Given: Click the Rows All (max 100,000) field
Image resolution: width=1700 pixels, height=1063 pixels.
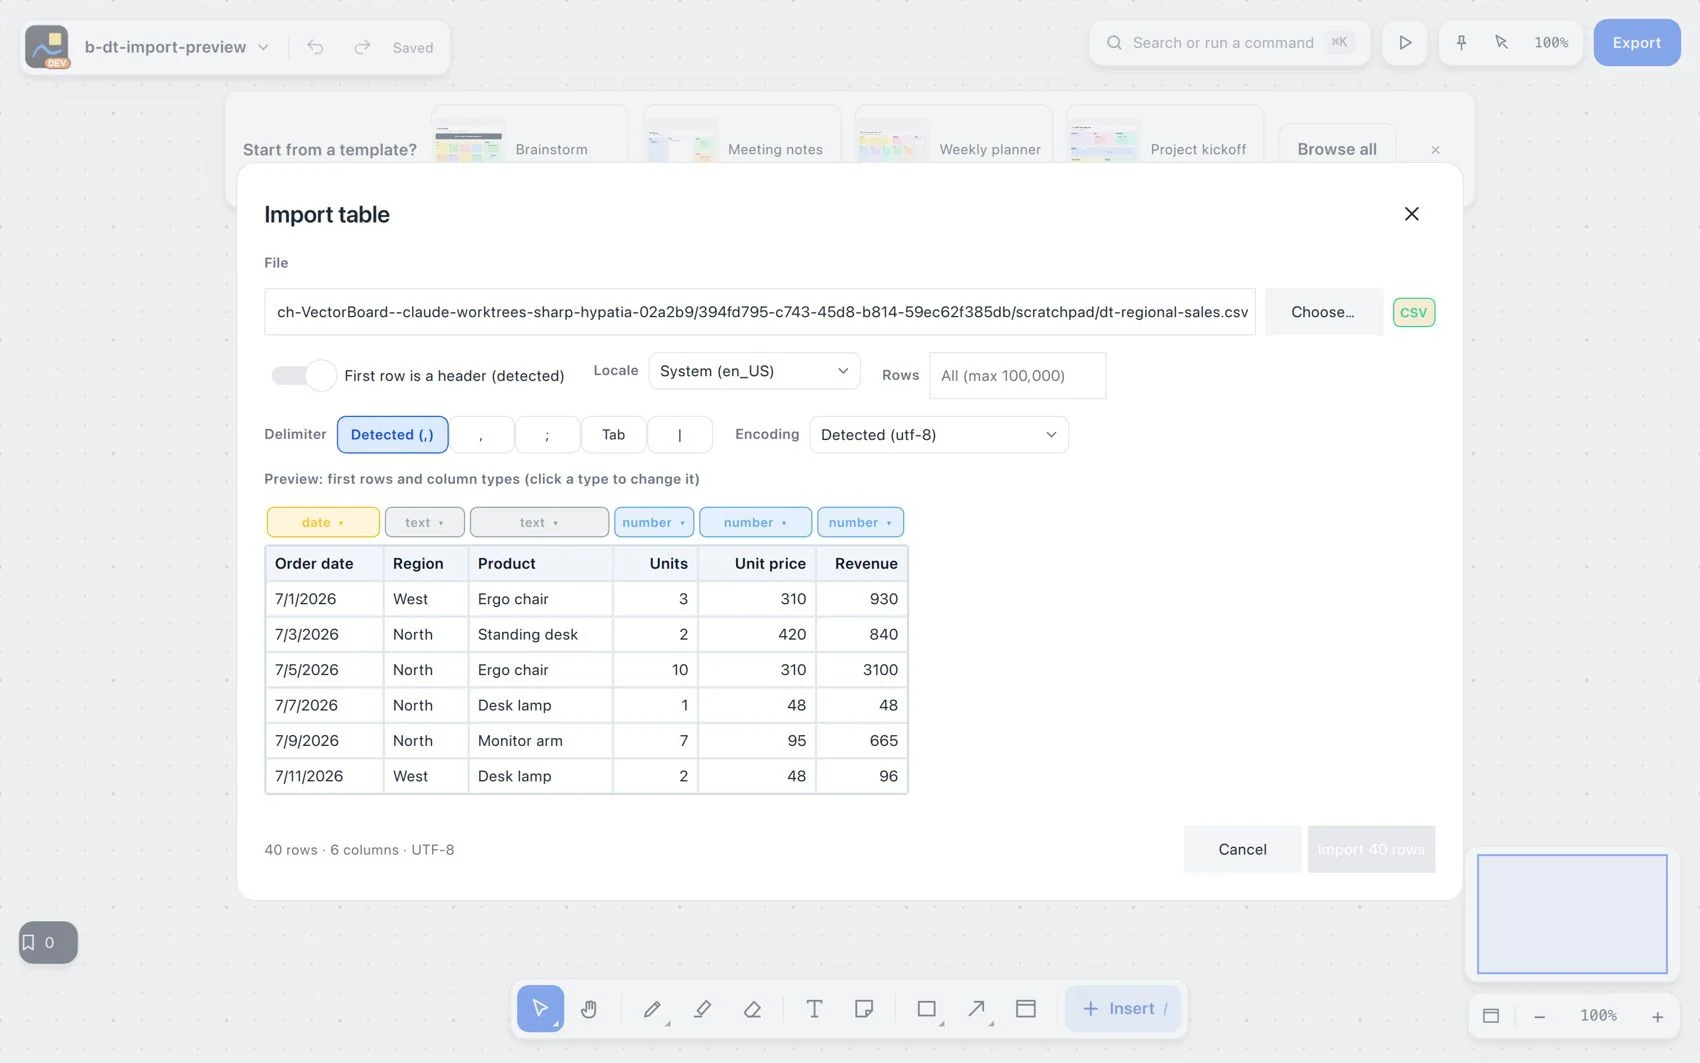Looking at the screenshot, I should coord(1017,375).
